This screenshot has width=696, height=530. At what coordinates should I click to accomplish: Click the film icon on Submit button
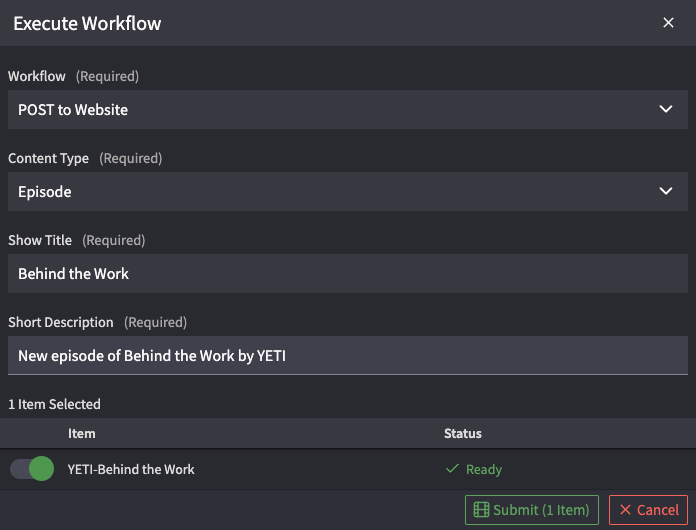(x=481, y=510)
